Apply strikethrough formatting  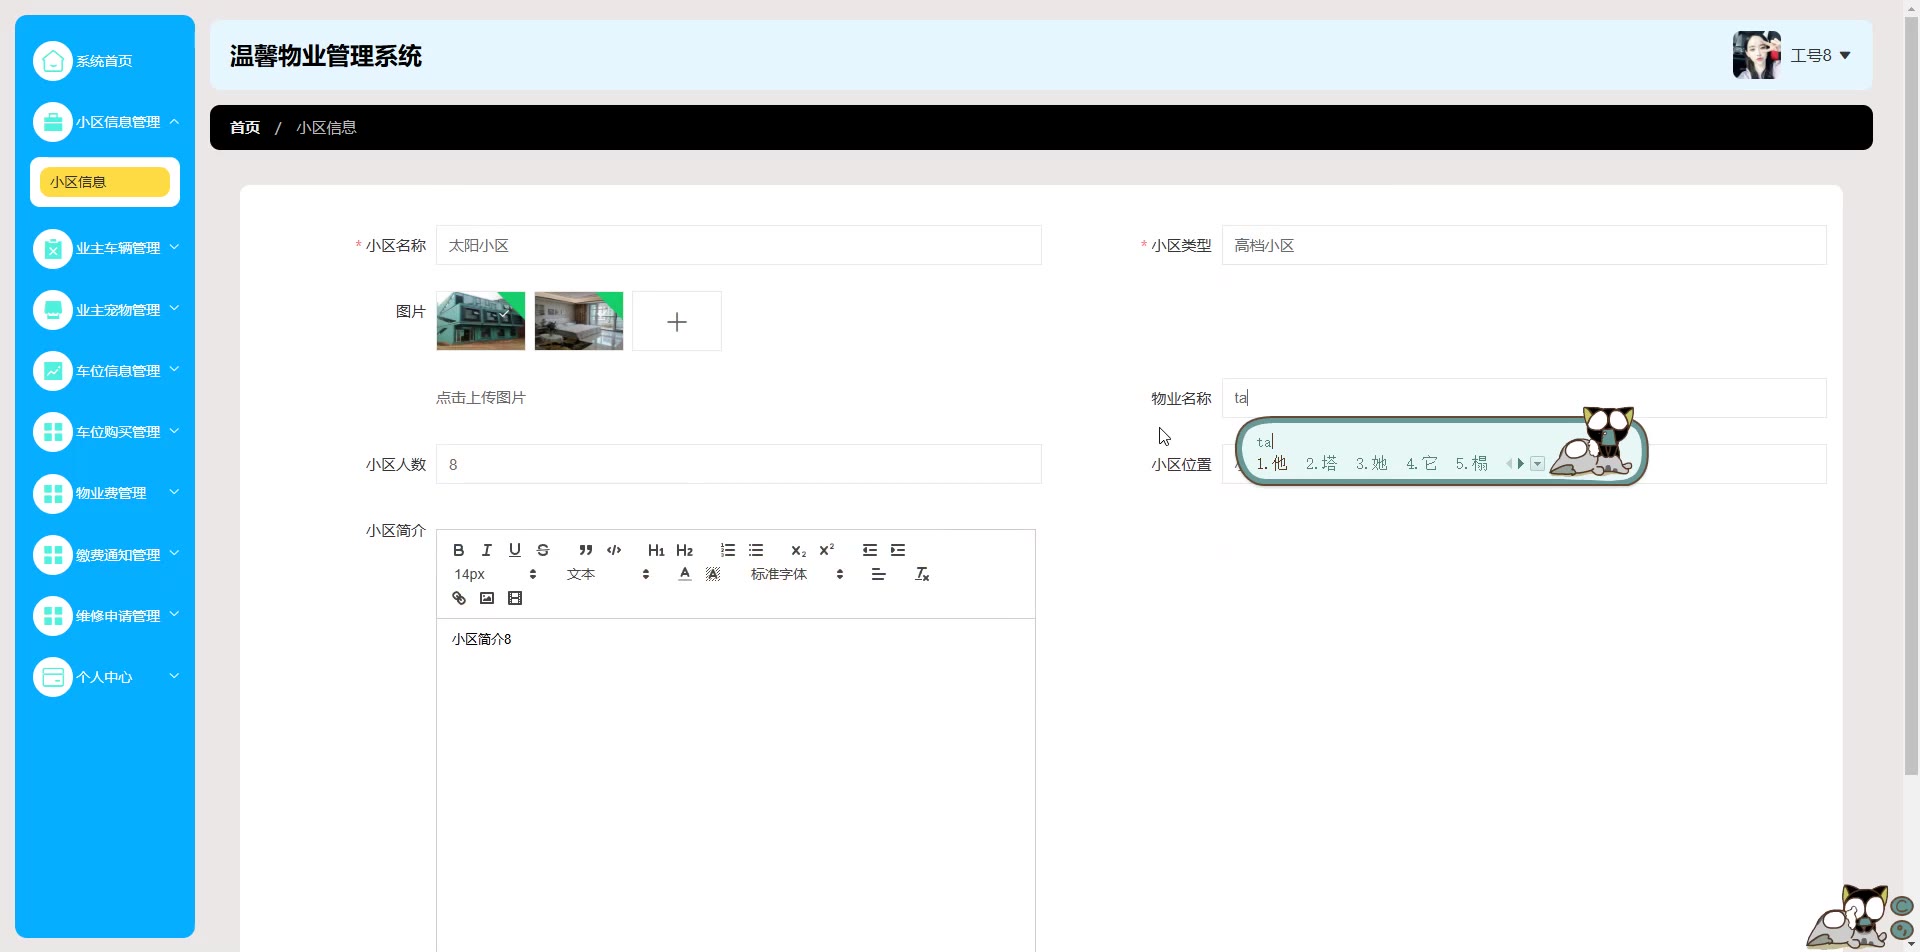tap(543, 550)
